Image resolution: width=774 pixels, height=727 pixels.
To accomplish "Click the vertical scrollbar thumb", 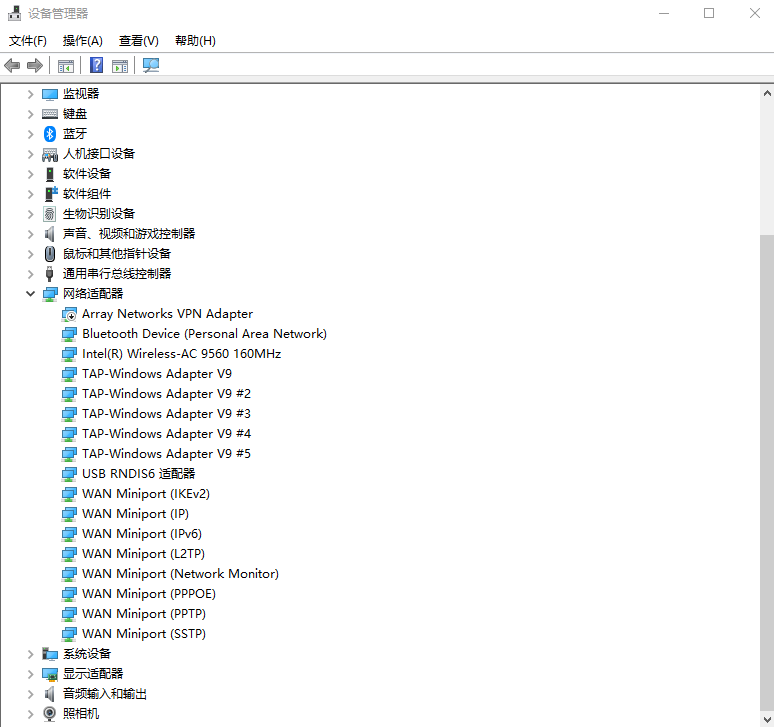I will click(x=767, y=473).
